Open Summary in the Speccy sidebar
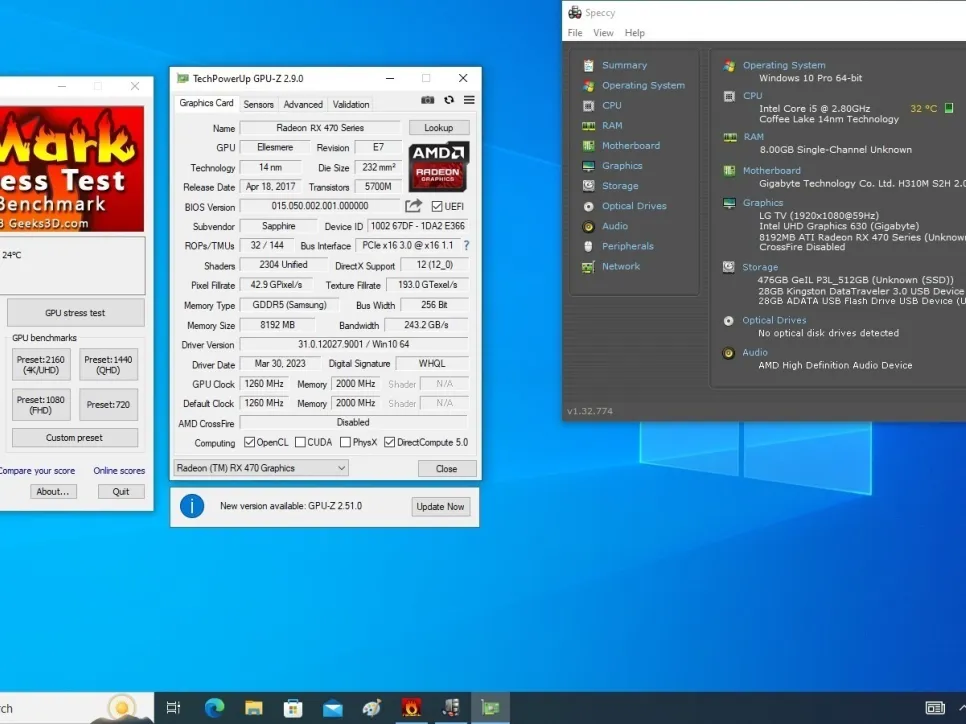Image resolution: width=966 pixels, height=724 pixels. (624, 65)
